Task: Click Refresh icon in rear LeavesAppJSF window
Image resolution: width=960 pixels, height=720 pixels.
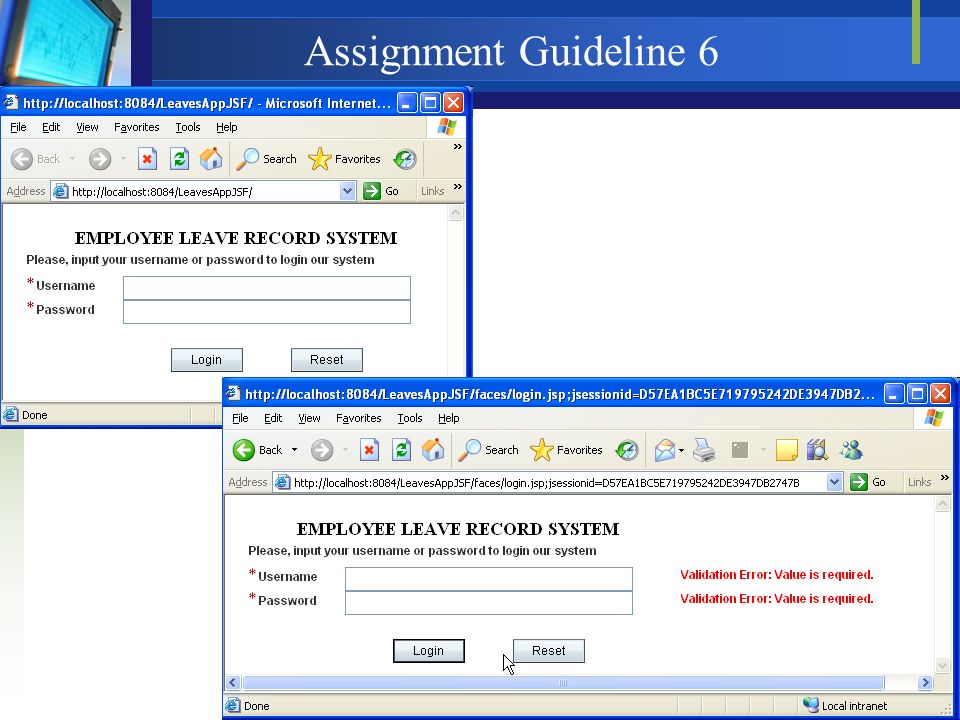Action: click(179, 159)
